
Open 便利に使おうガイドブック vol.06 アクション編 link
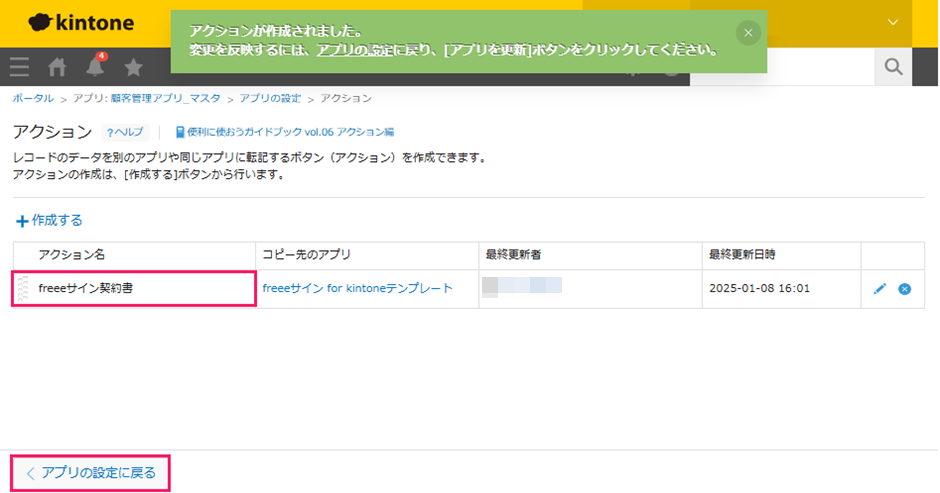pyautogui.click(x=285, y=132)
